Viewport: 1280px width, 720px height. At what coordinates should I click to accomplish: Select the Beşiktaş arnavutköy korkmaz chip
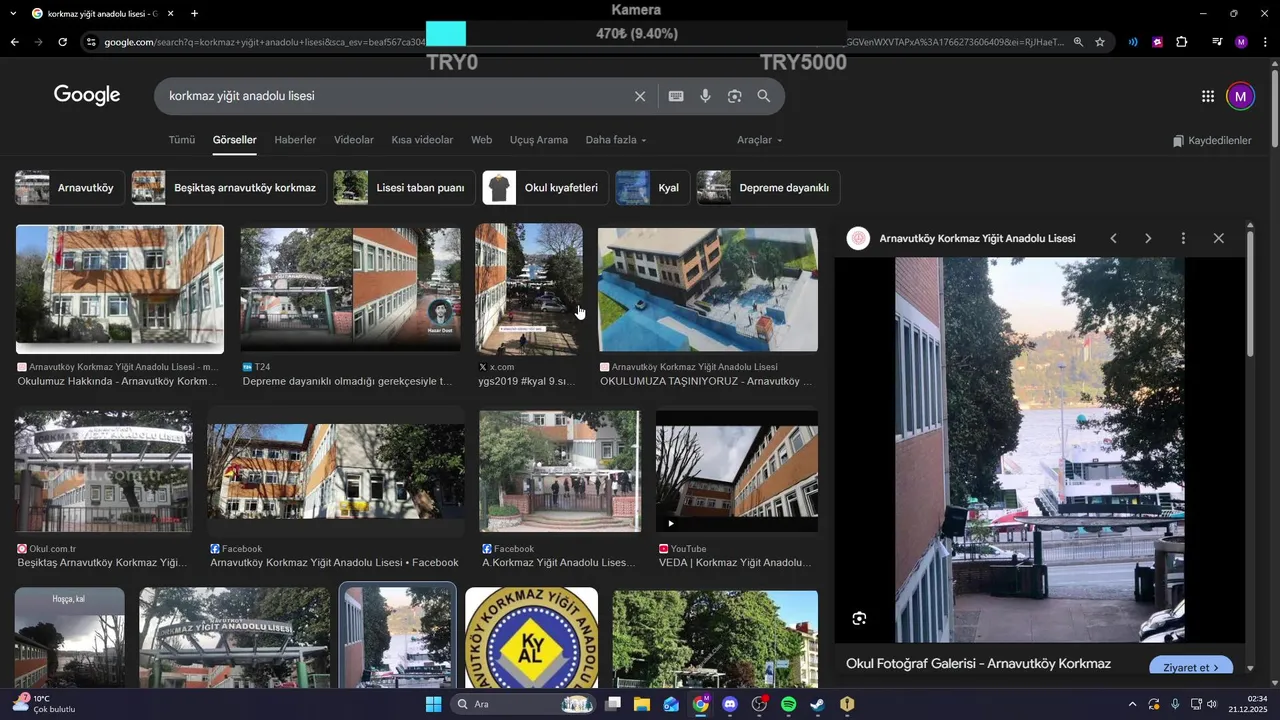(229, 188)
